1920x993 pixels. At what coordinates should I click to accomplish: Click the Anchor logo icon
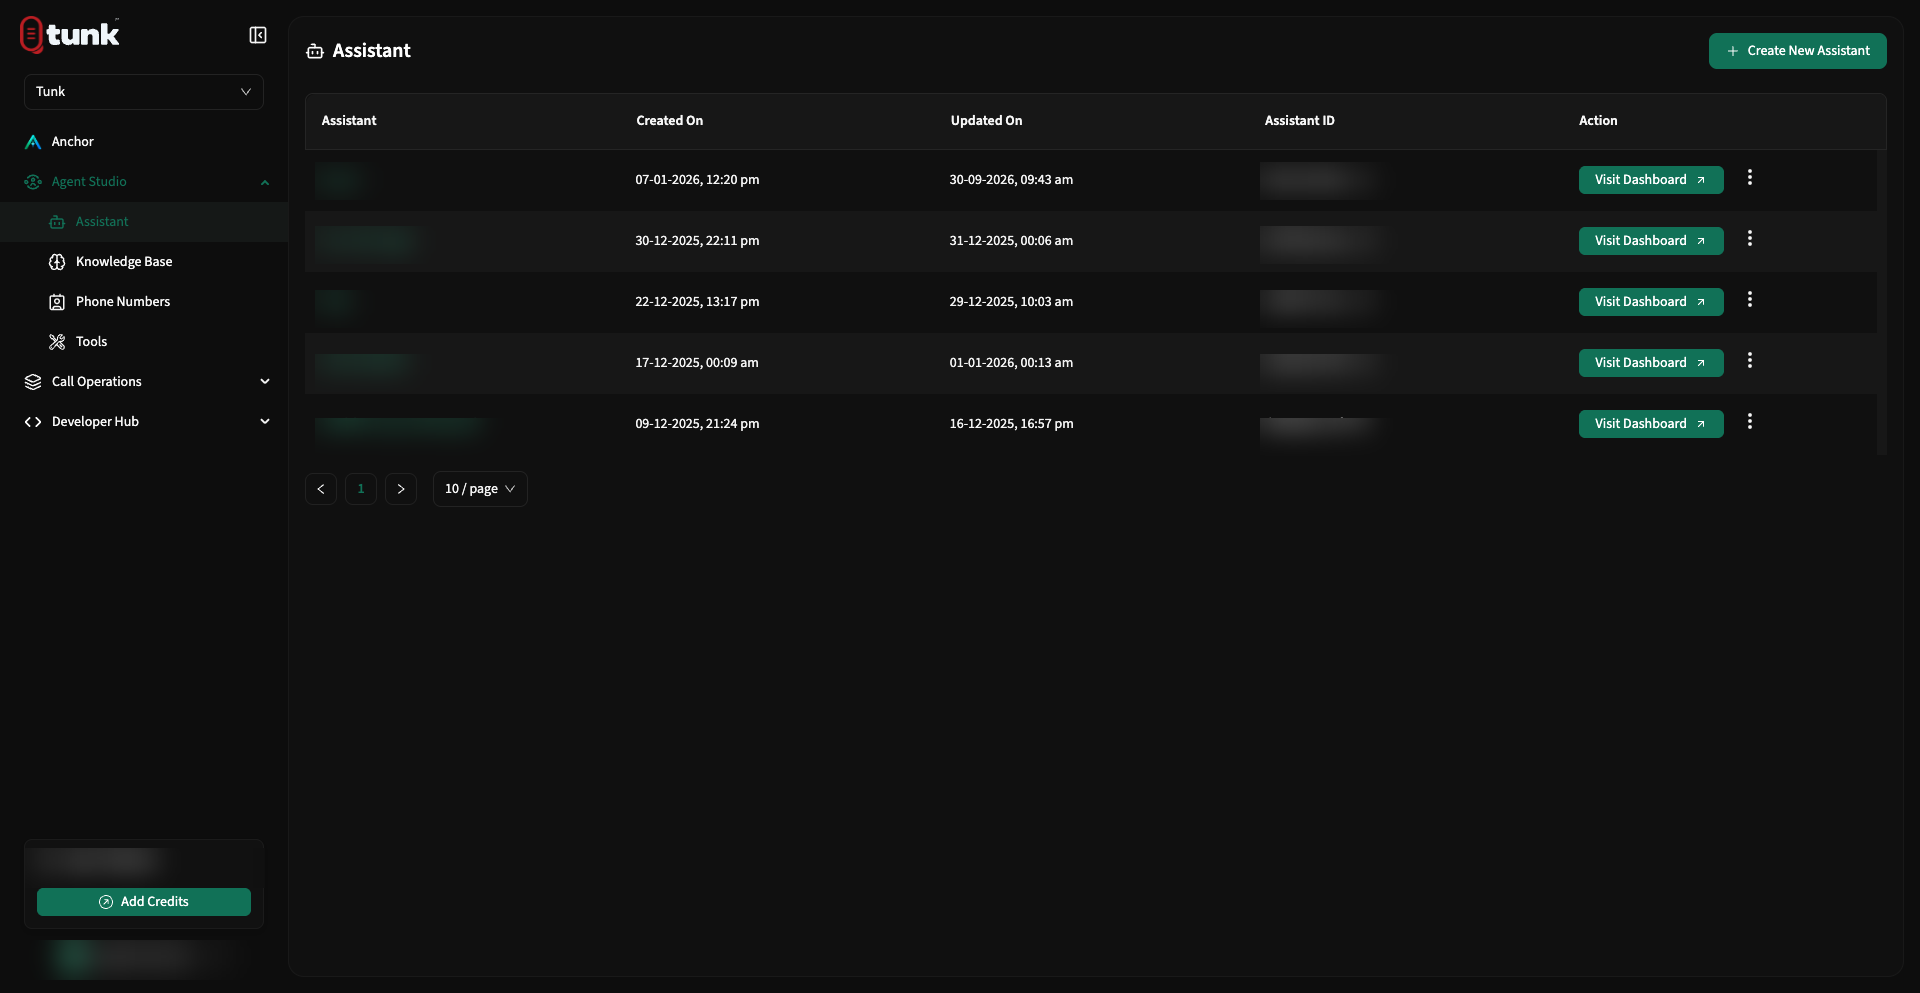[x=33, y=142]
